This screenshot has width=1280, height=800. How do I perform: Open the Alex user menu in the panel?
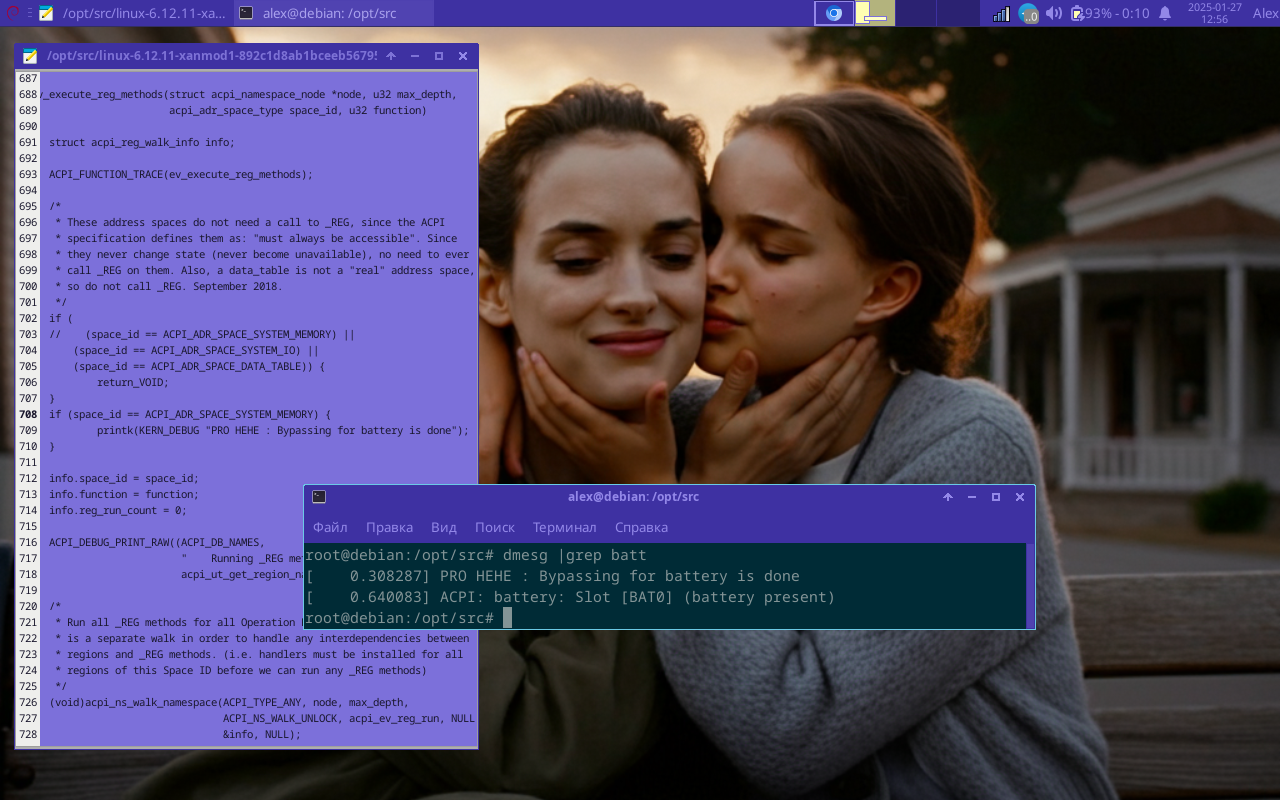point(1265,13)
